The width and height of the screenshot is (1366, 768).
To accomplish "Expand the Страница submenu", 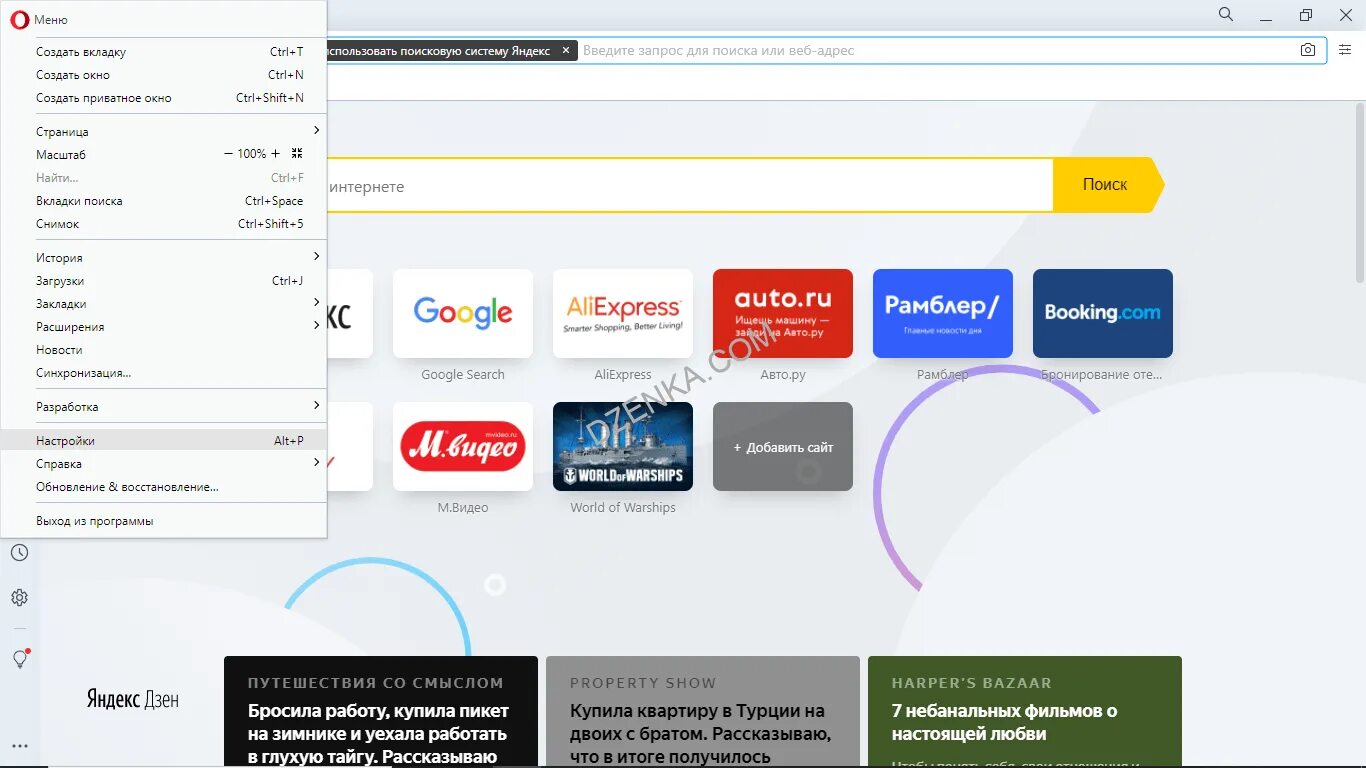I will pyautogui.click(x=164, y=132).
